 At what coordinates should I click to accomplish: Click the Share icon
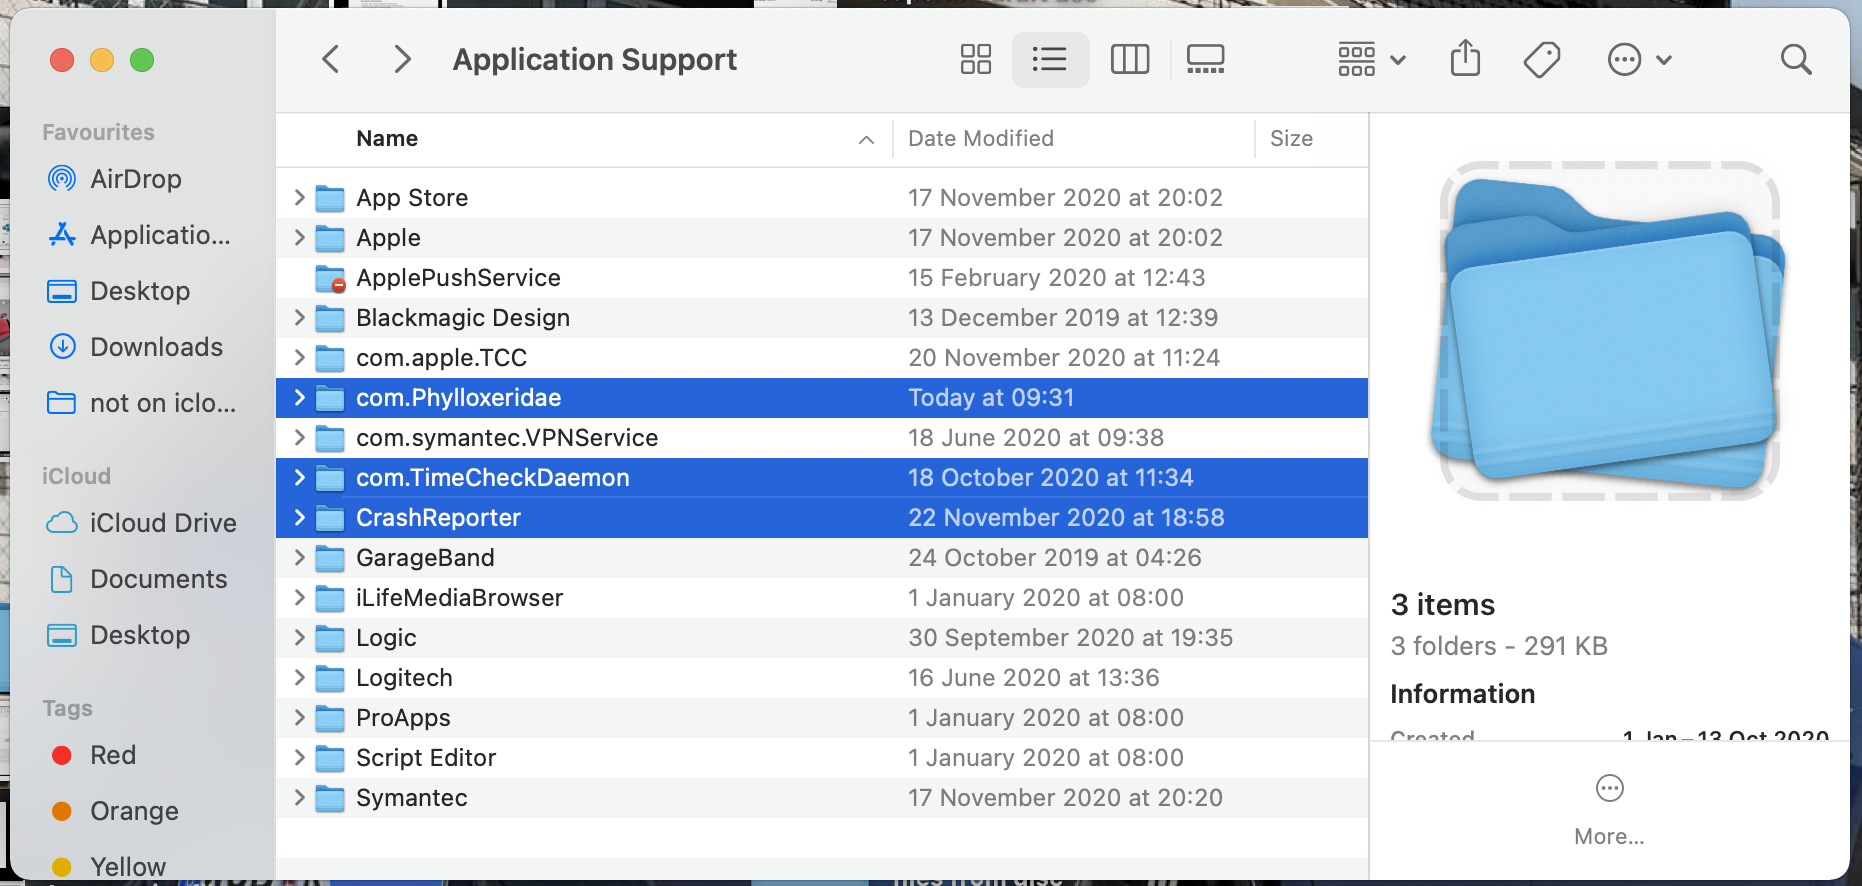coord(1465,59)
